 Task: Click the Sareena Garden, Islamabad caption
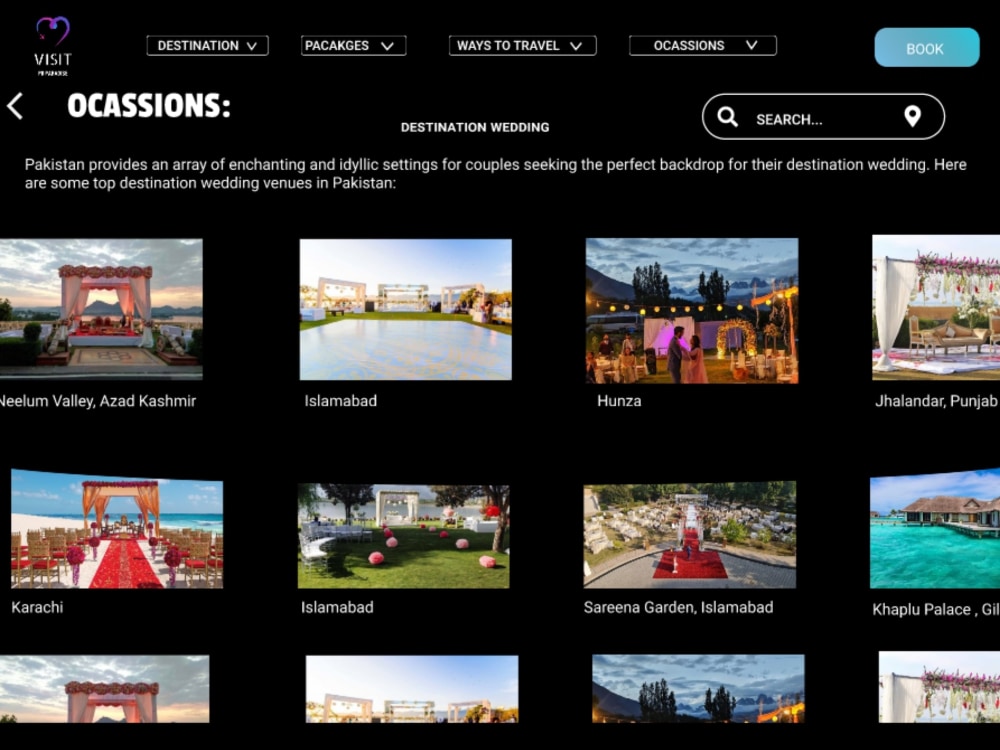679,607
